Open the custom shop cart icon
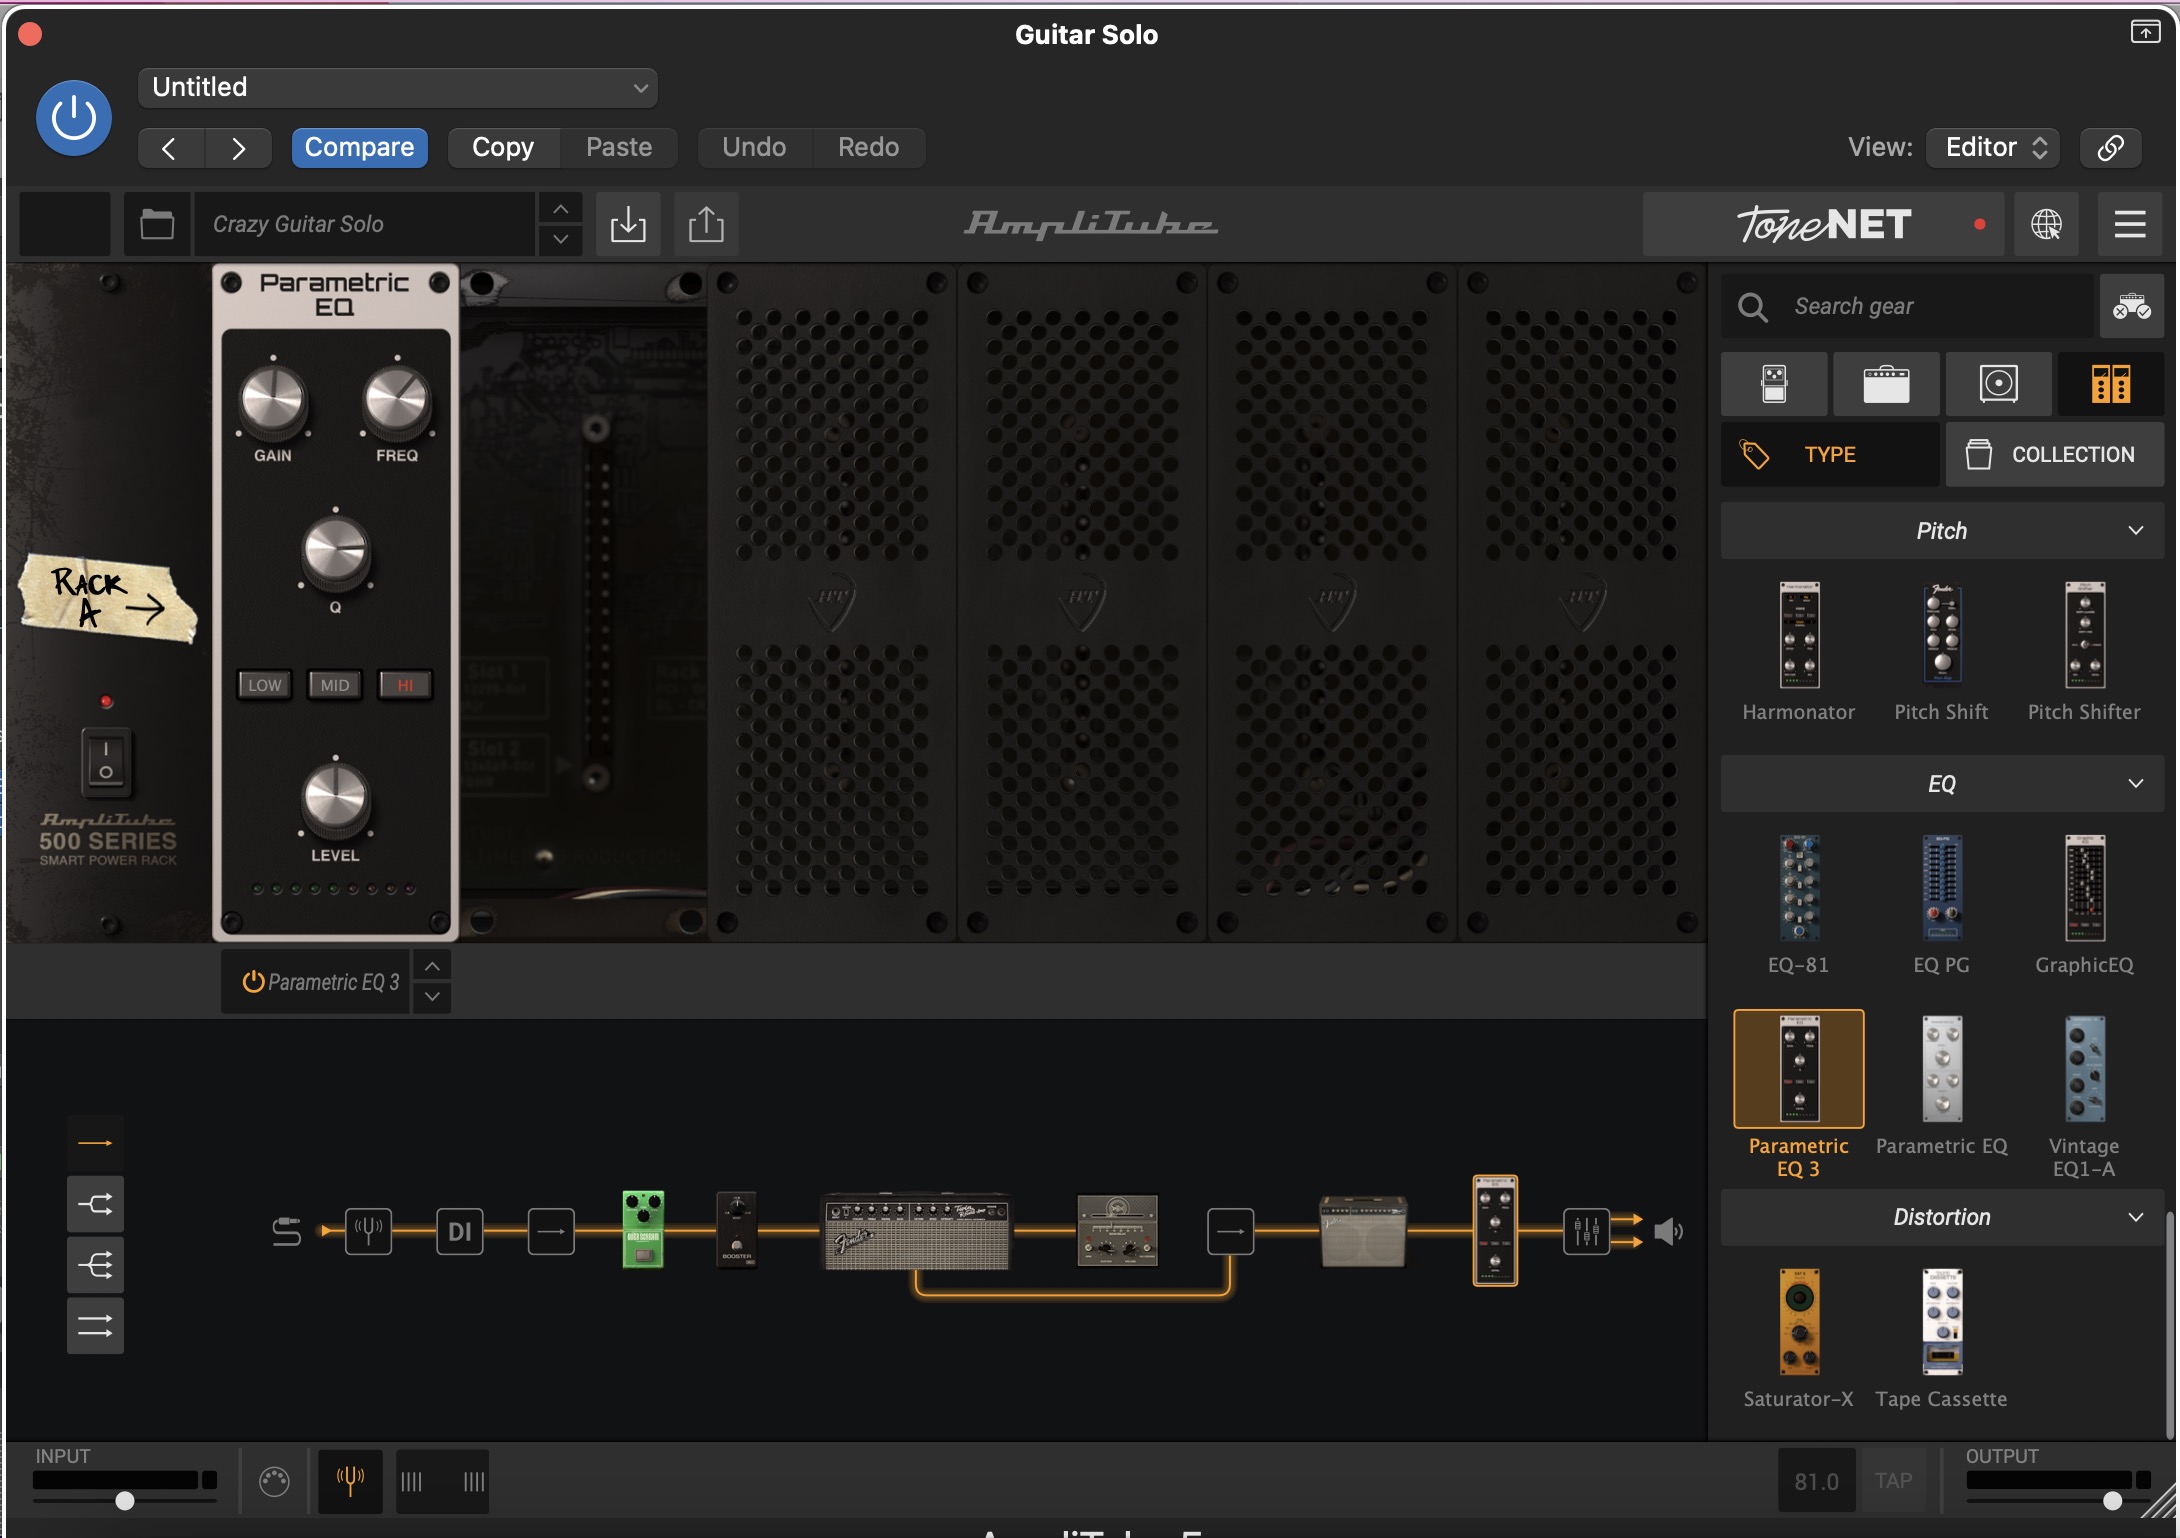This screenshot has width=2180, height=1538. click(x=2131, y=306)
